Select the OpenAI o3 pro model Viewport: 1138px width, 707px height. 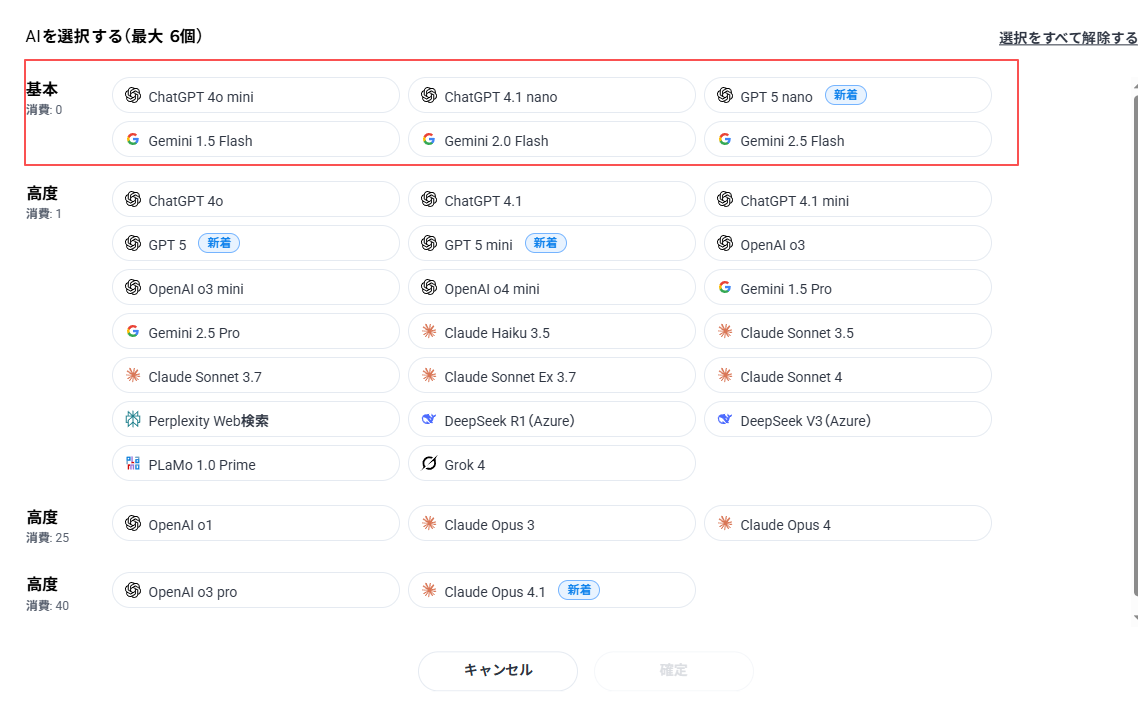pos(255,591)
